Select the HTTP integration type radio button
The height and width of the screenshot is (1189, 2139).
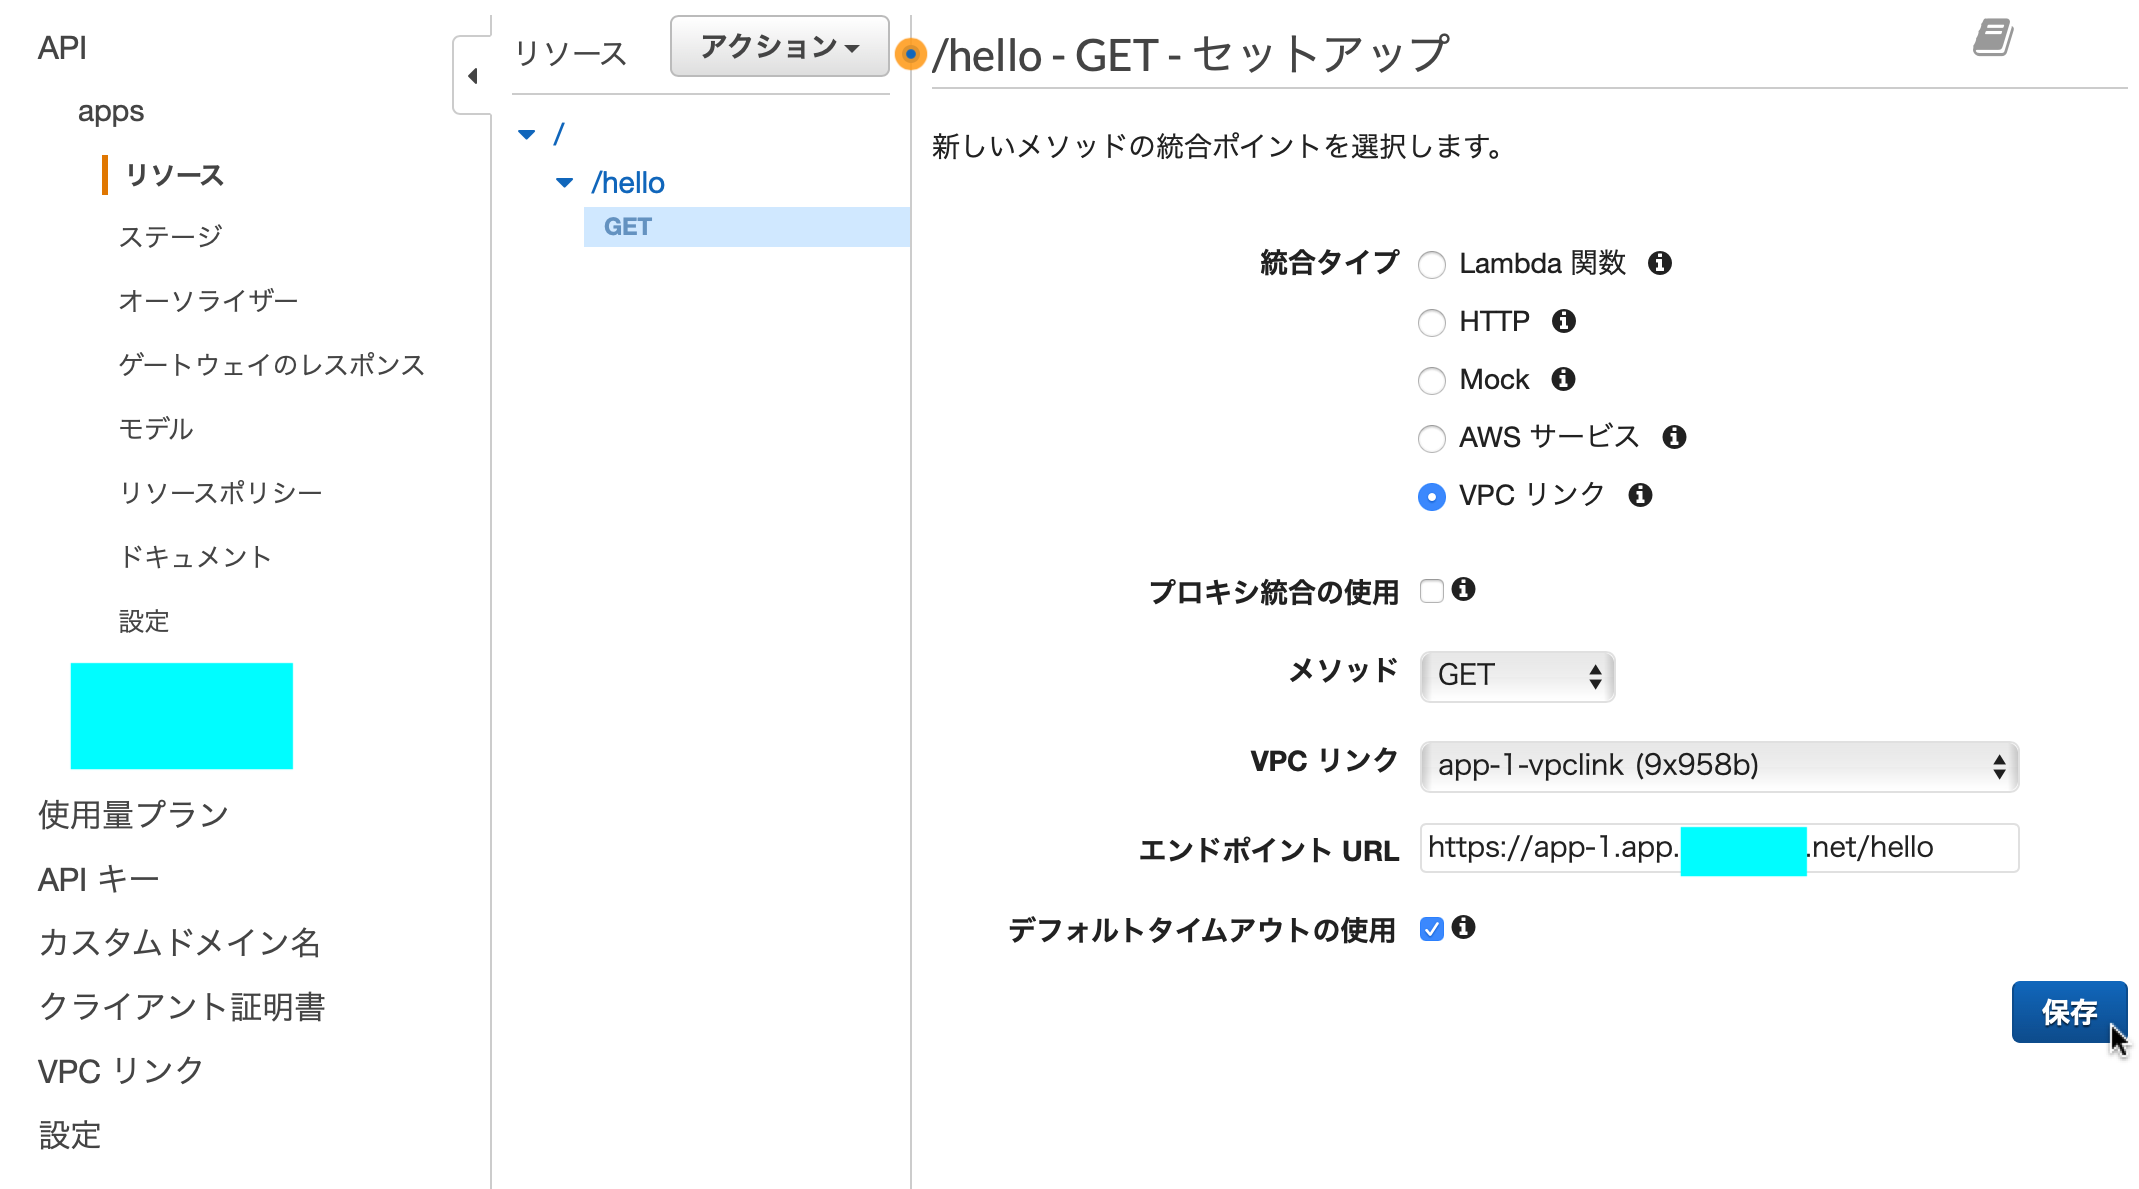[x=1432, y=323]
